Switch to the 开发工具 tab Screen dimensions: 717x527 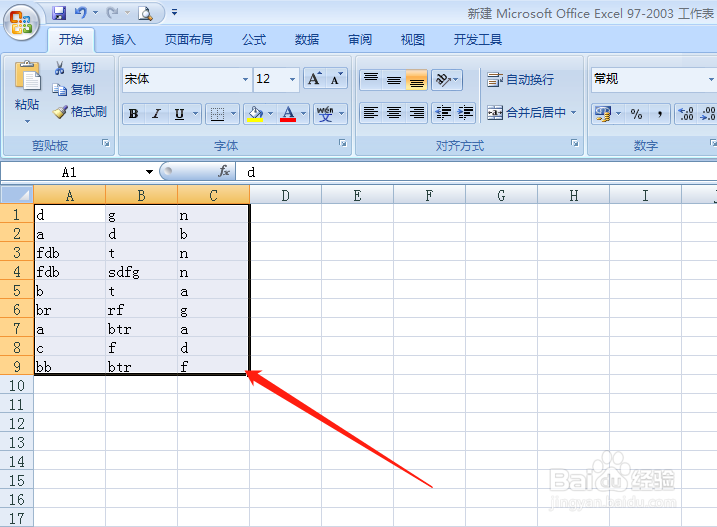(x=477, y=40)
